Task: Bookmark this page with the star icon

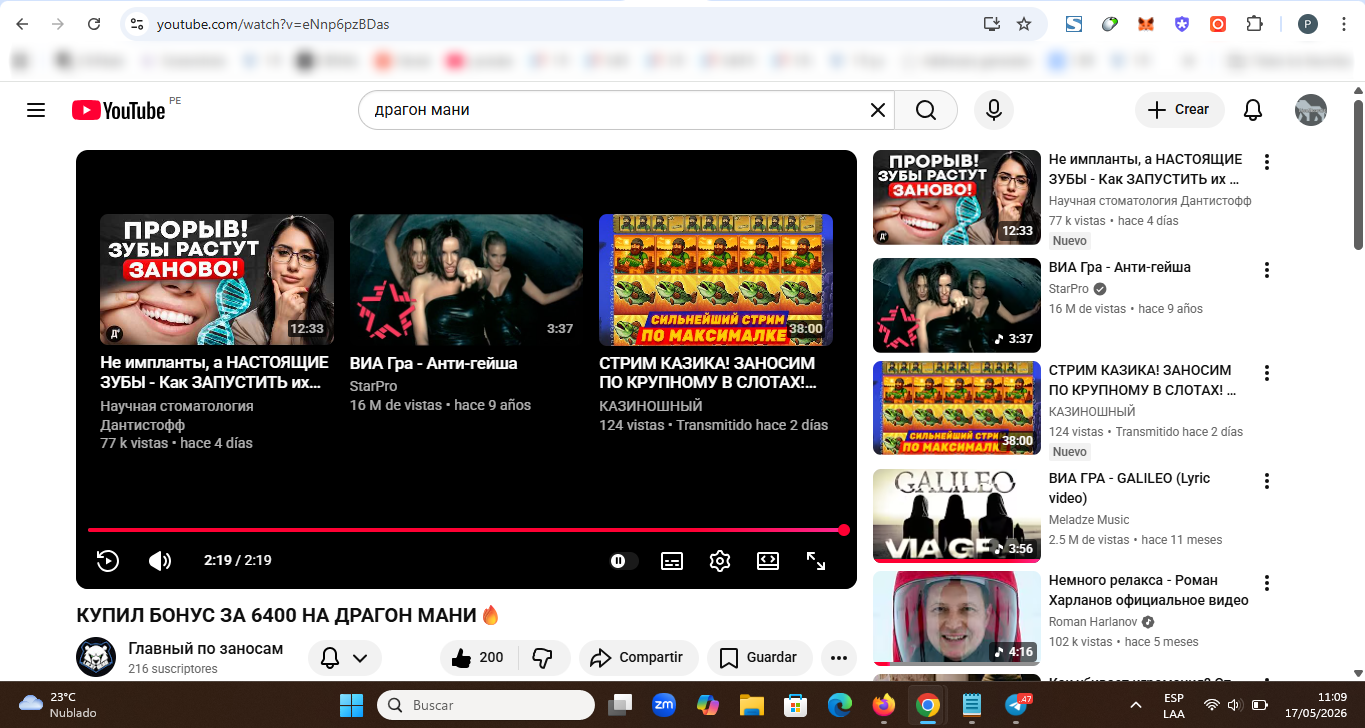Action: [x=1024, y=24]
